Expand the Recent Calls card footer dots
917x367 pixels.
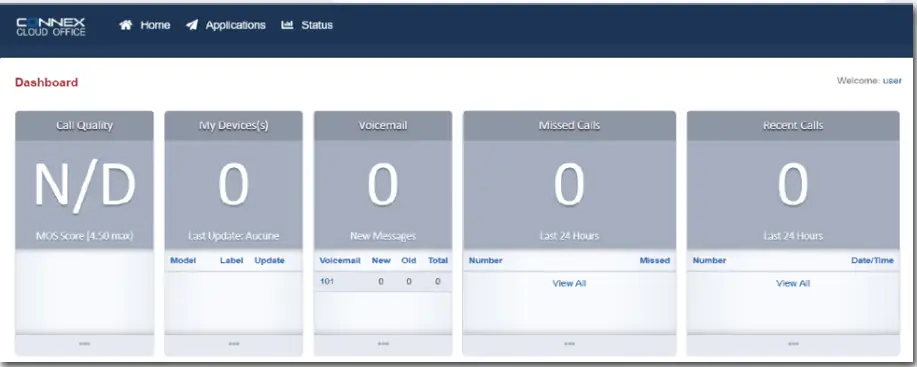point(793,344)
